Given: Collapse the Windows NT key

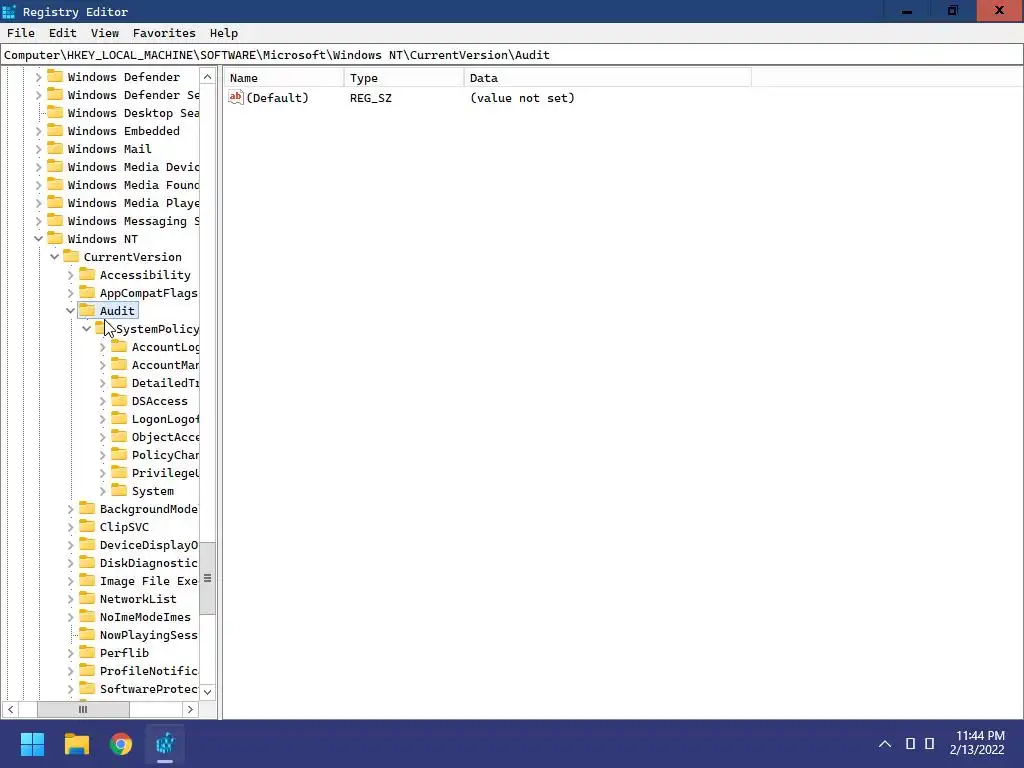Looking at the screenshot, I should tap(39, 239).
